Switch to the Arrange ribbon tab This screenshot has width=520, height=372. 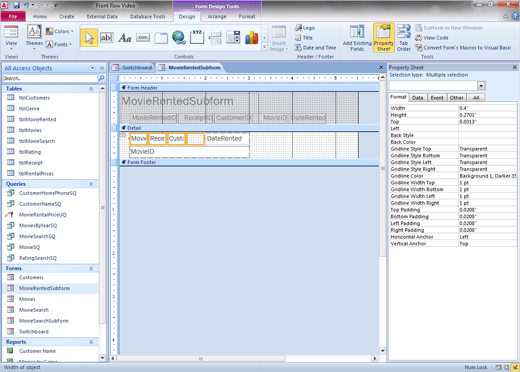tap(217, 16)
